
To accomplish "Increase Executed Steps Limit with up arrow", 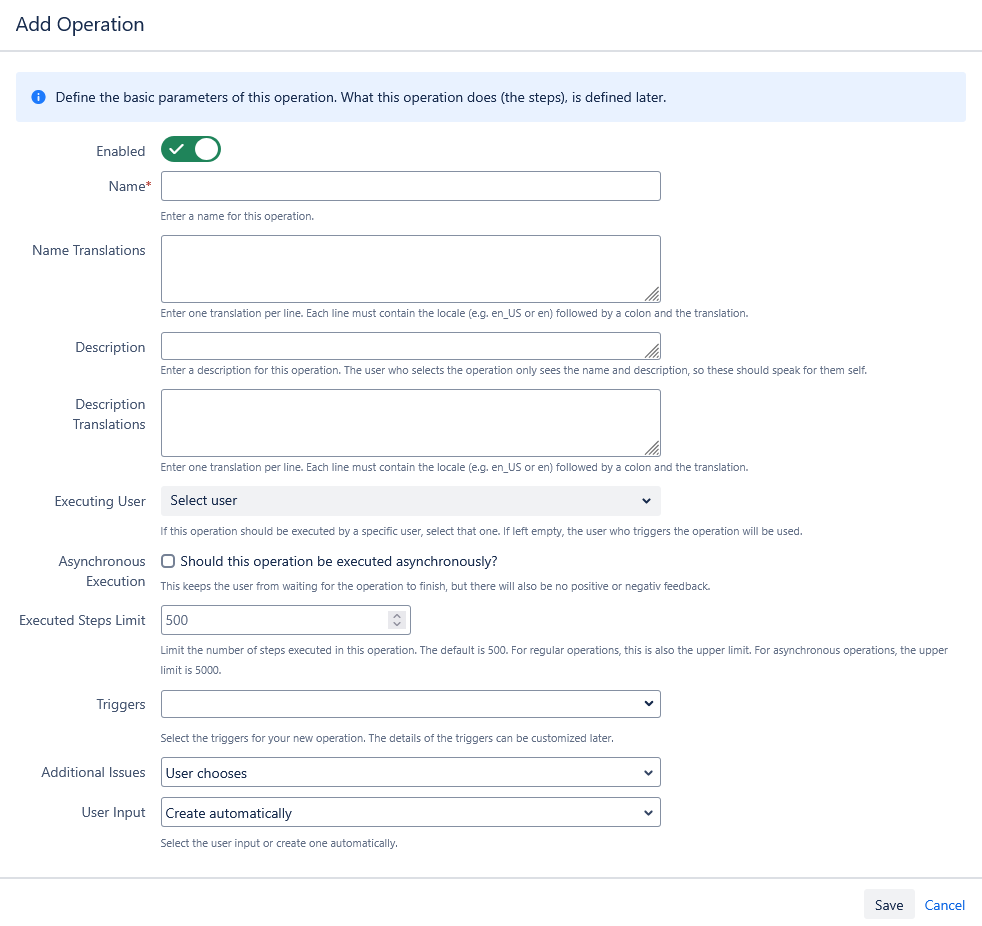I will click(x=397, y=616).
